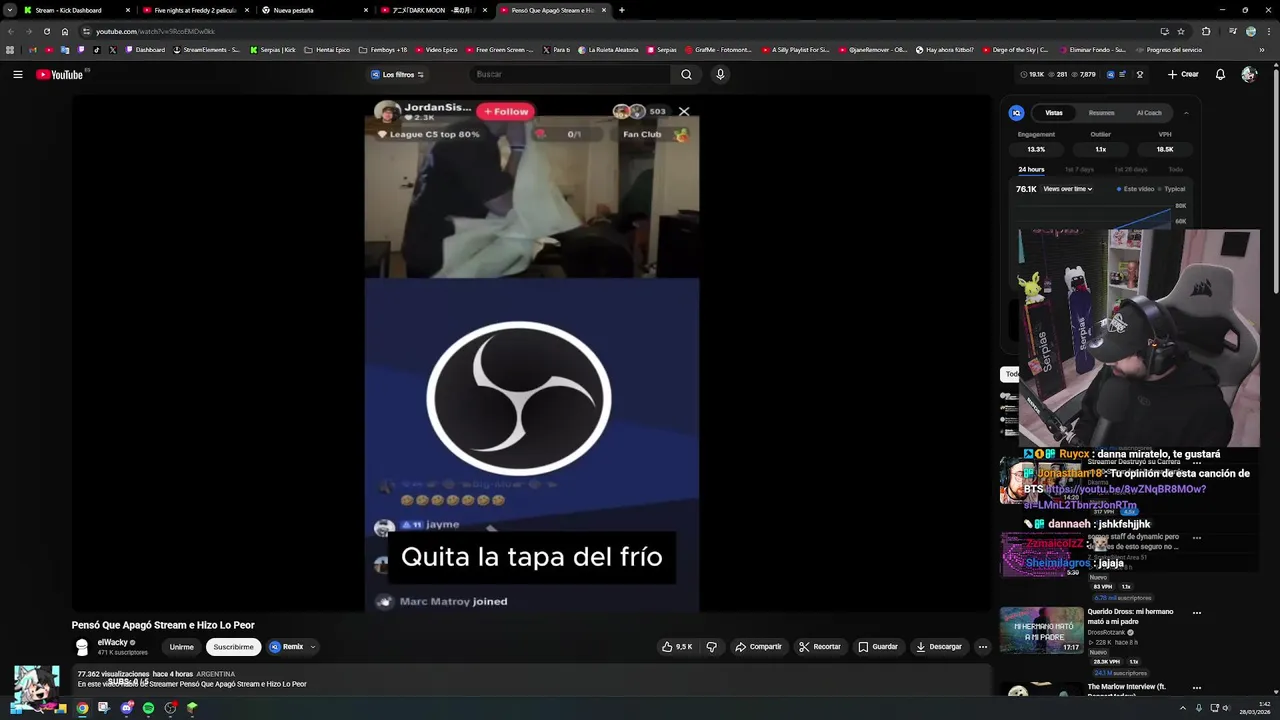Go to browser home button

click(65, 31)
